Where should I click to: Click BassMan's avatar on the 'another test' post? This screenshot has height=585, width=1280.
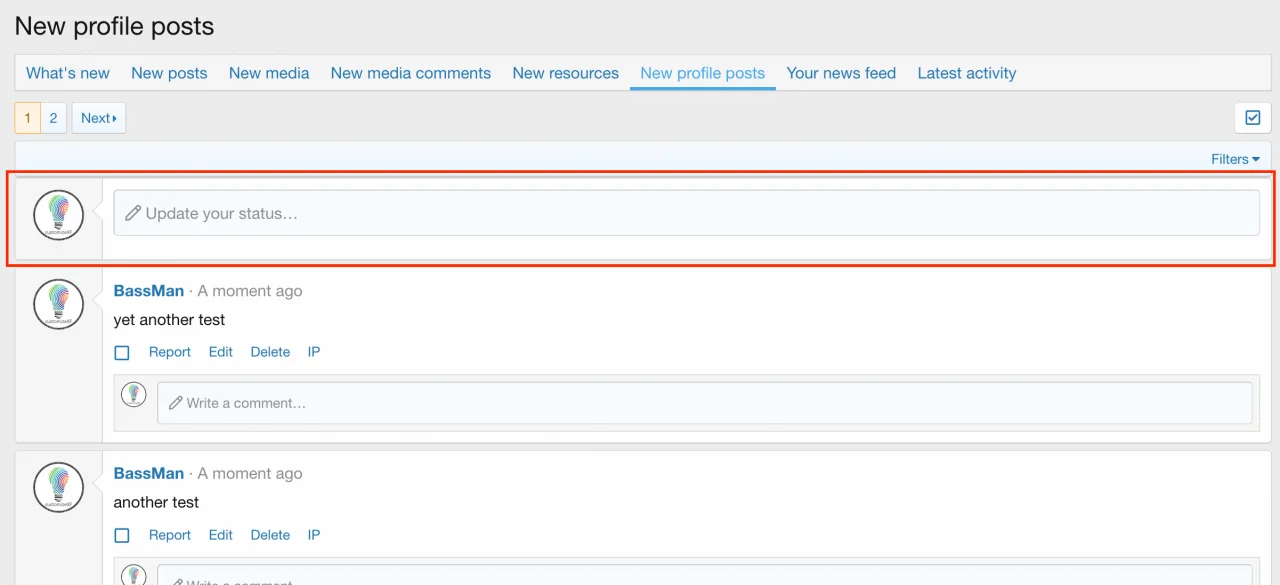pyautogui.click(x=57, y=486)
